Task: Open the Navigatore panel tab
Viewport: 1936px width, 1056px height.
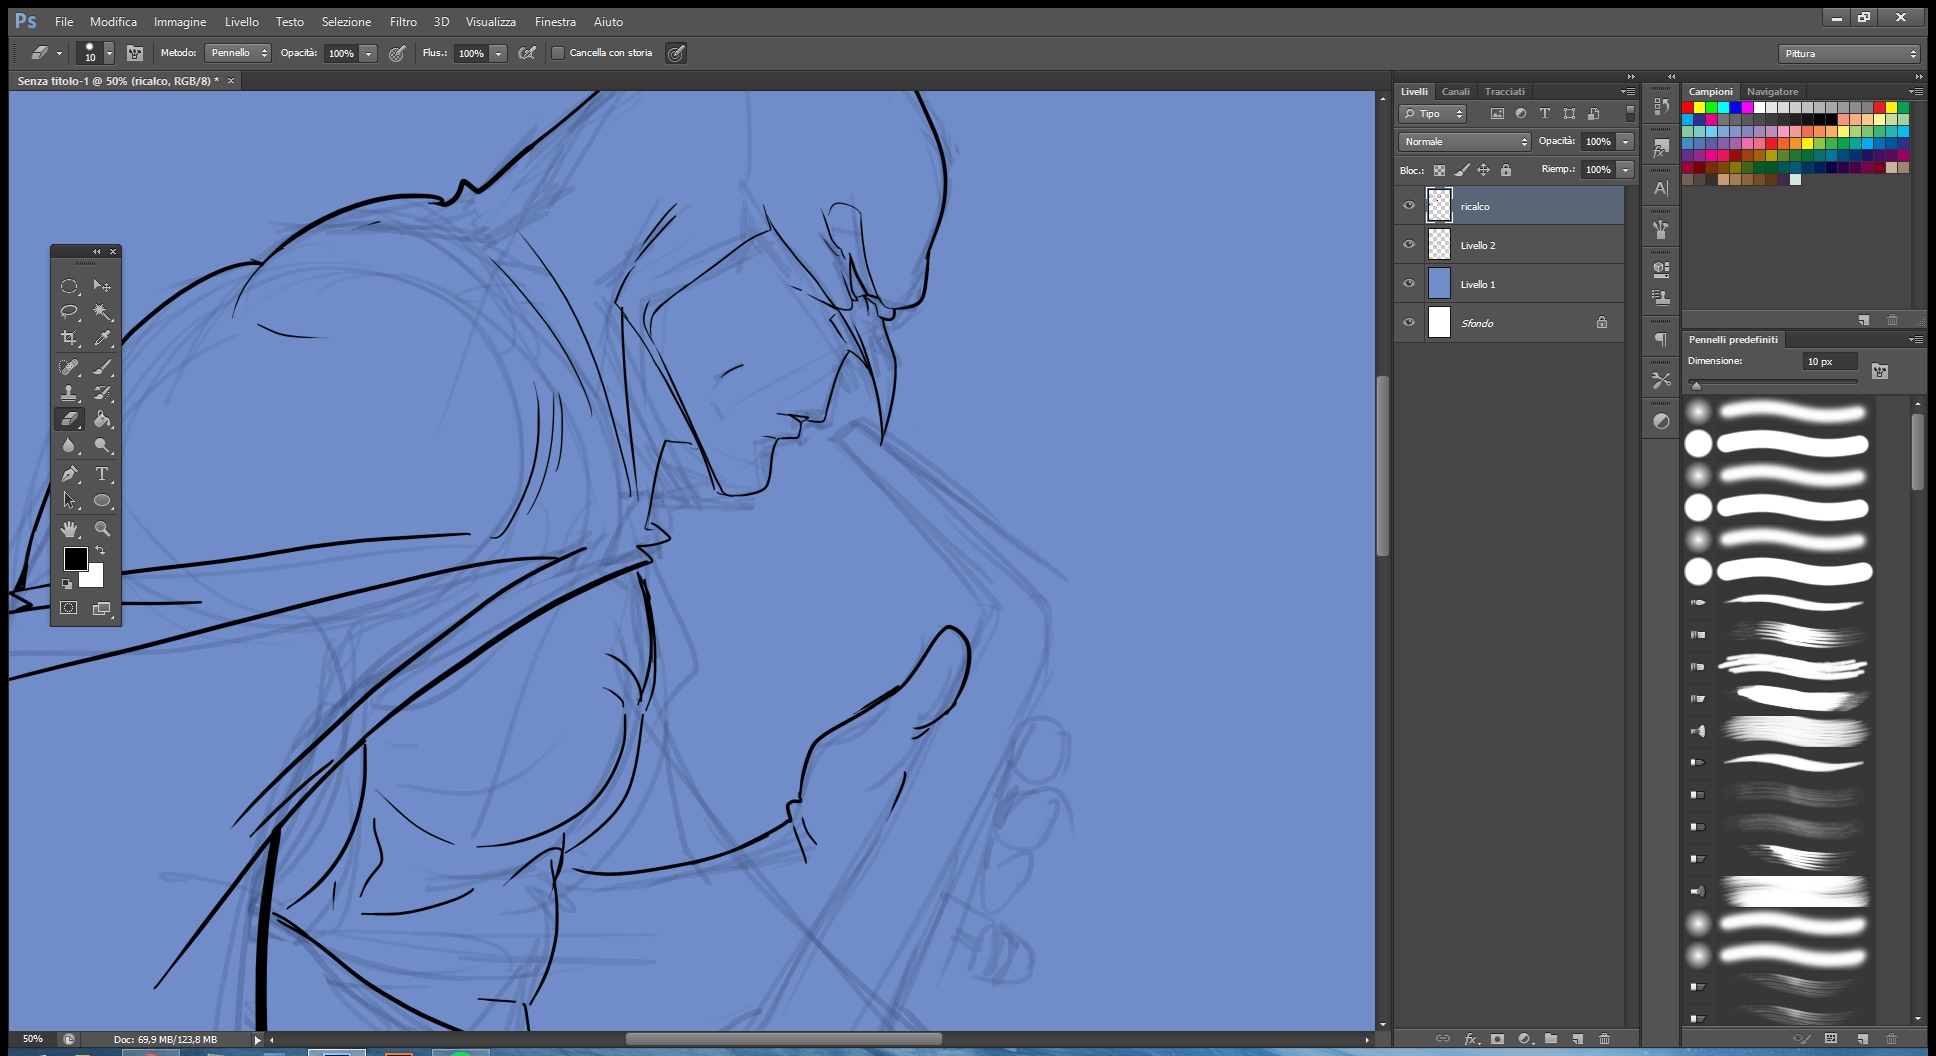Action: tap(1772, 91)
